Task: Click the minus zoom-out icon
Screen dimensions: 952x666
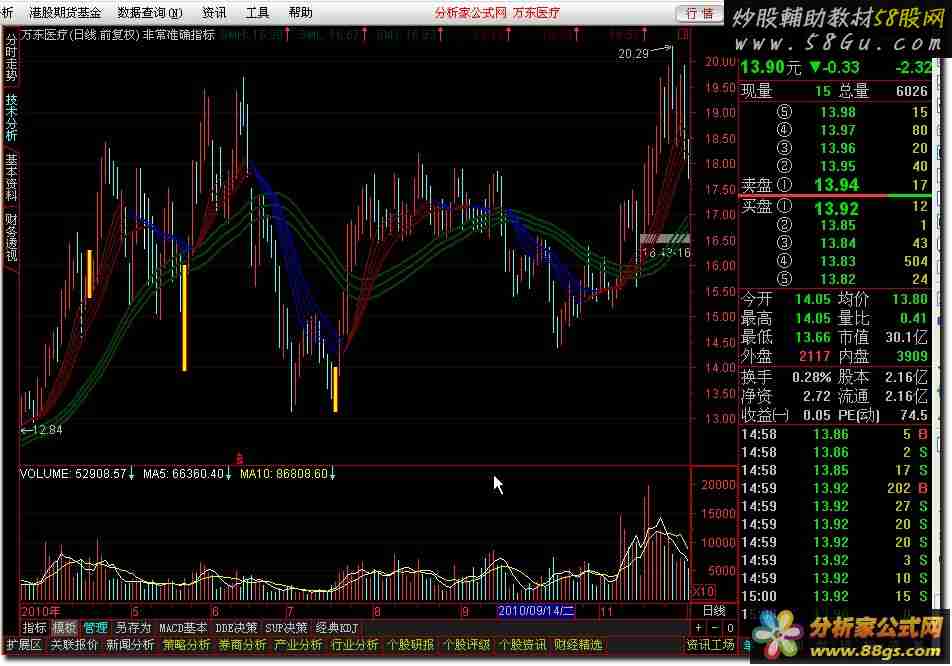Action: [715, 628]
